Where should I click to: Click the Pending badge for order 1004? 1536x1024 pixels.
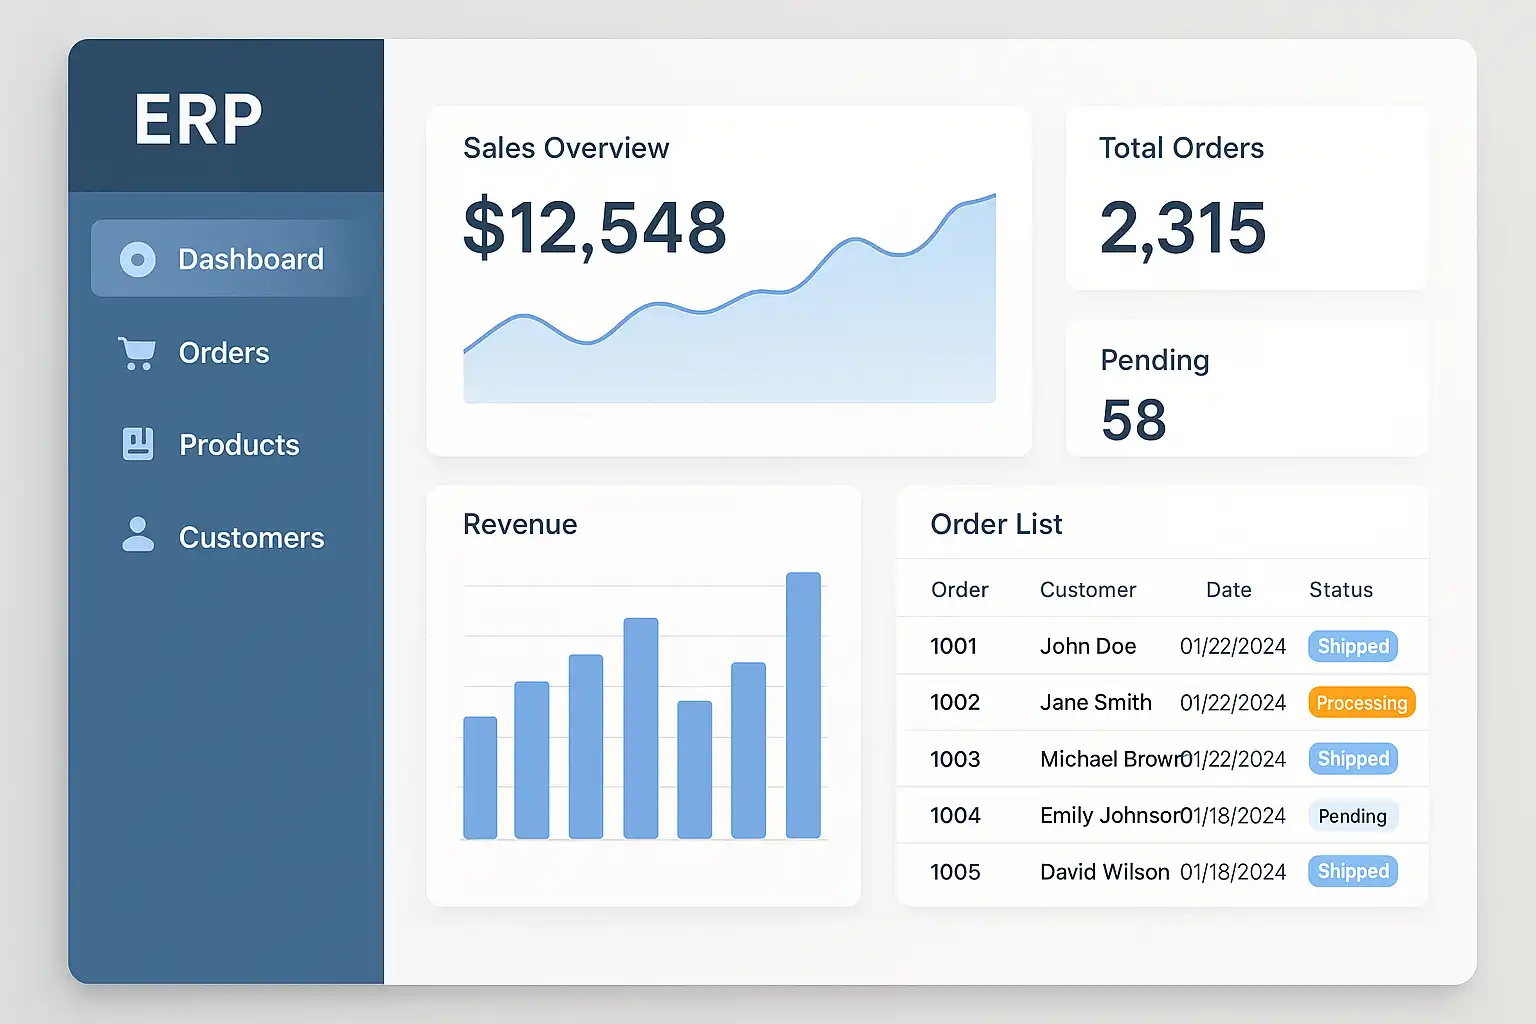tap(1352, 816)
